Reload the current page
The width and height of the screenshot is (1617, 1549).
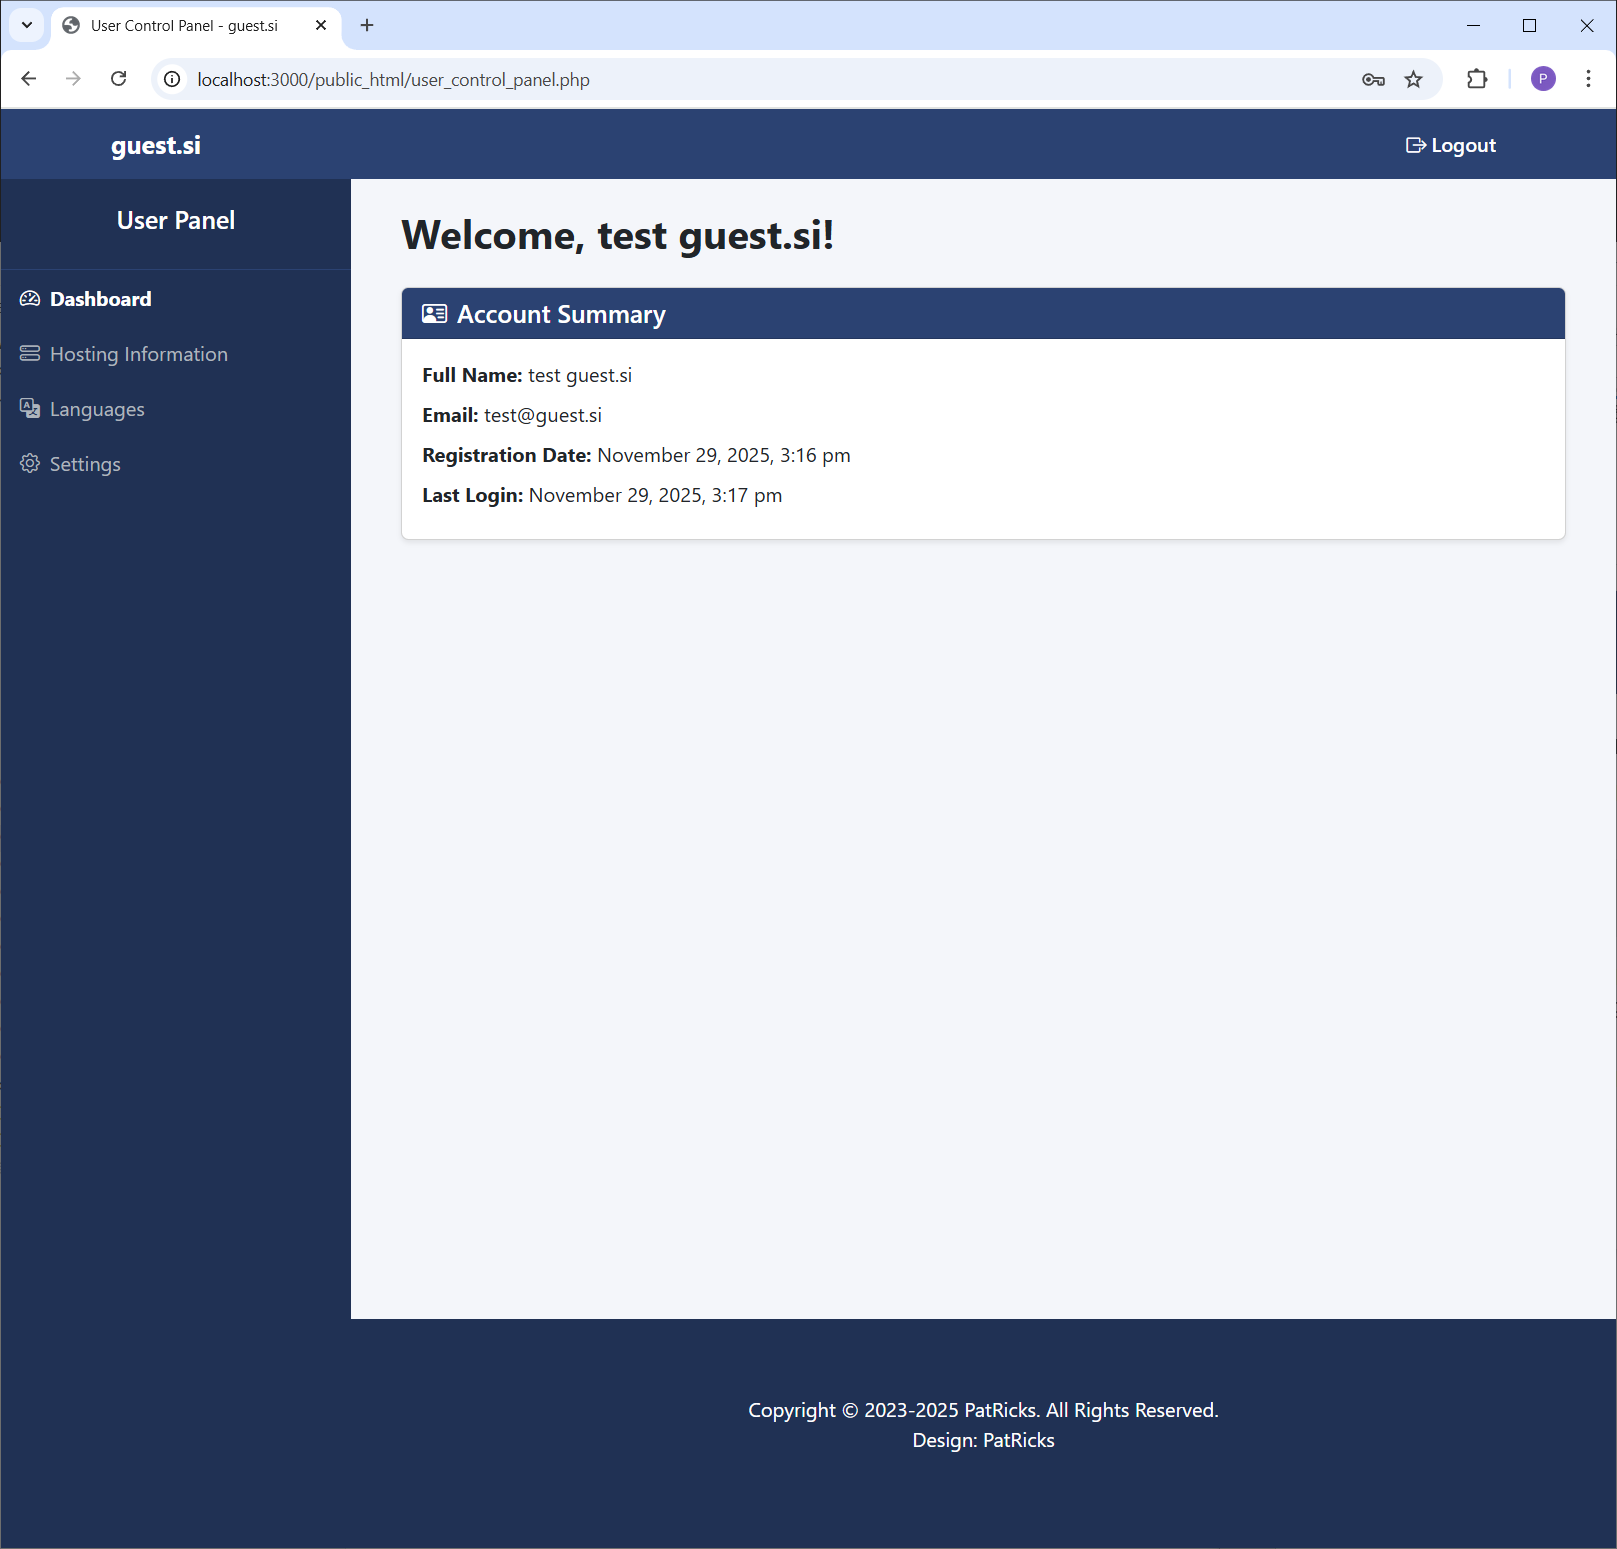[119, 79]
